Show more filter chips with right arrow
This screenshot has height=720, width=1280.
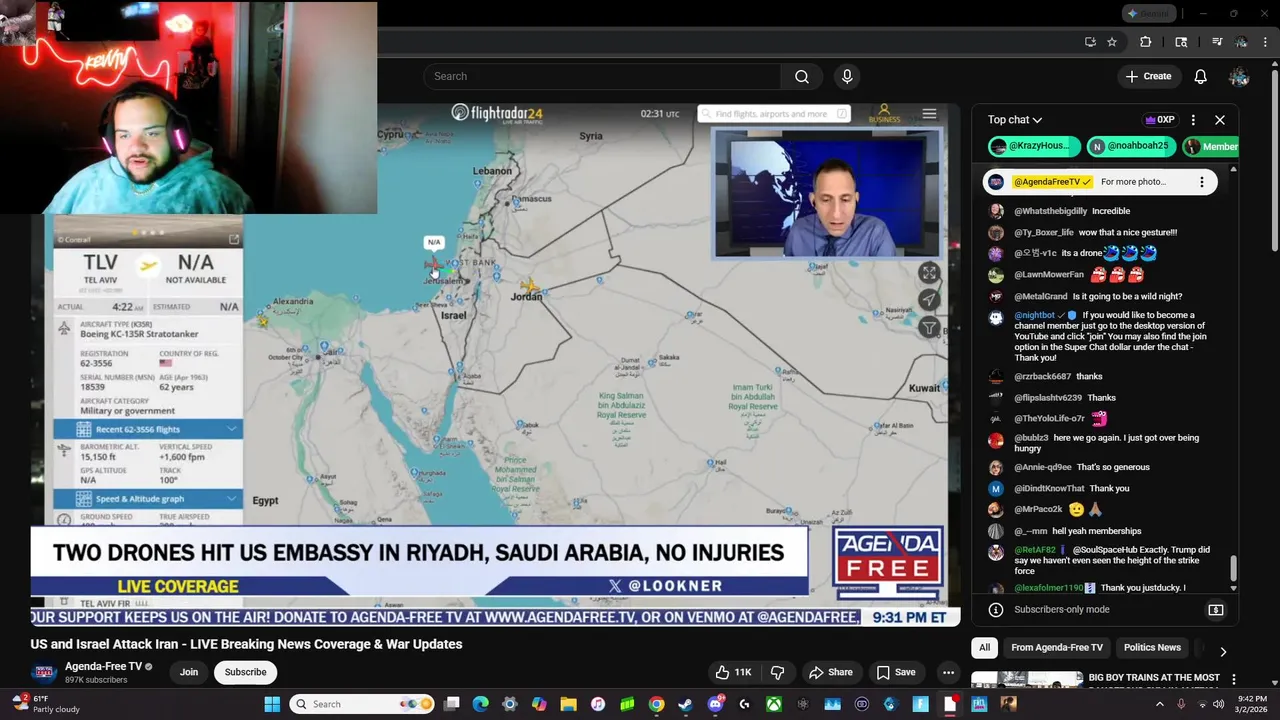[x=1223, y=652]
